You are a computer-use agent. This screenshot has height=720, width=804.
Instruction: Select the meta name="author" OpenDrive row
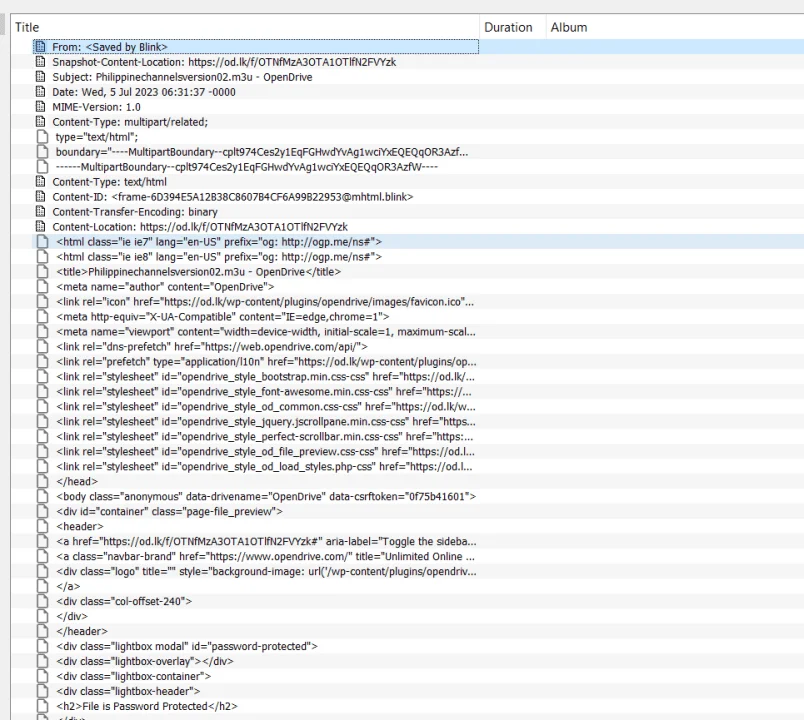[255, 287]
